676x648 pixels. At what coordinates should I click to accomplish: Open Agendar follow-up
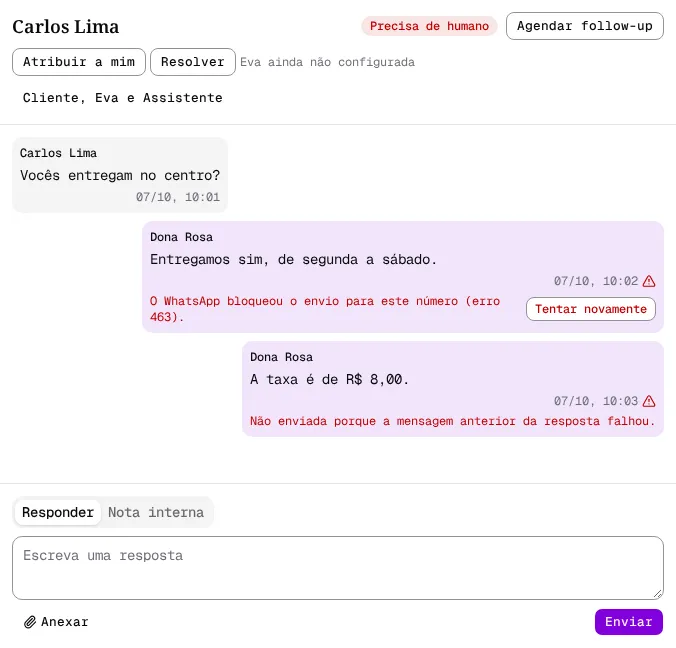click(x=585, y=26)
